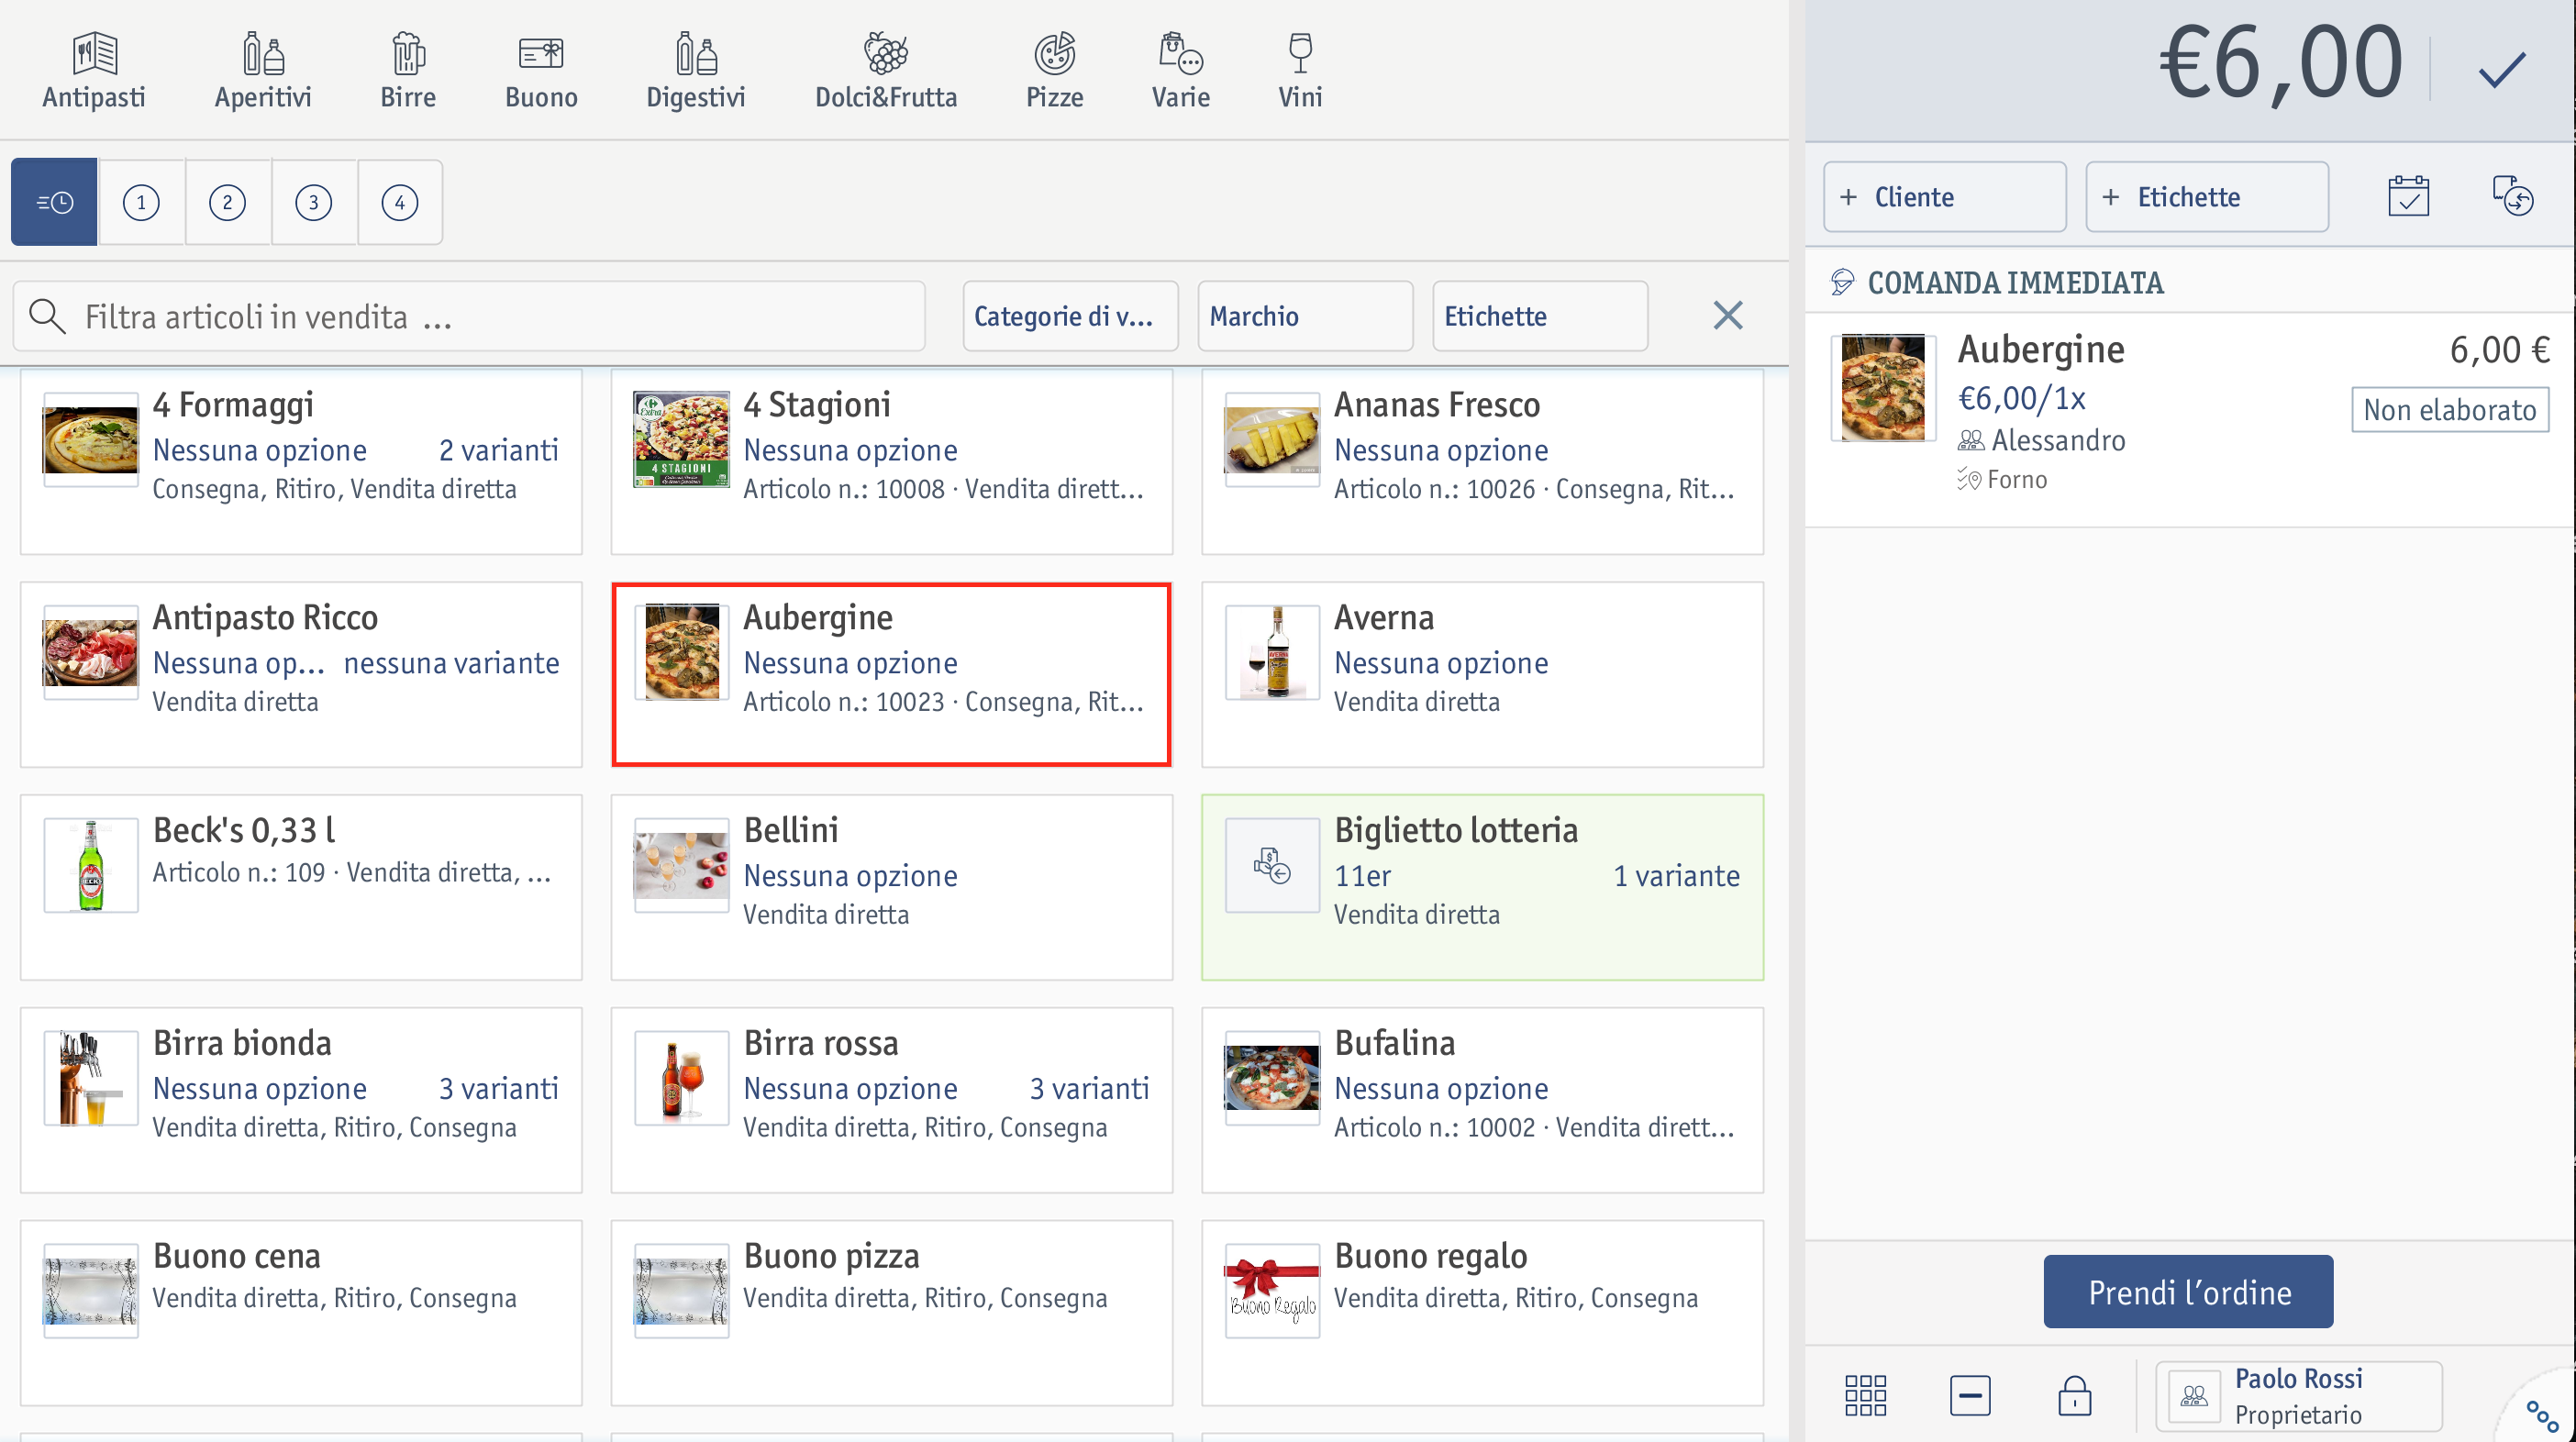Add Averna to the order
Screen dimensions: 2576x1442
1482,675
